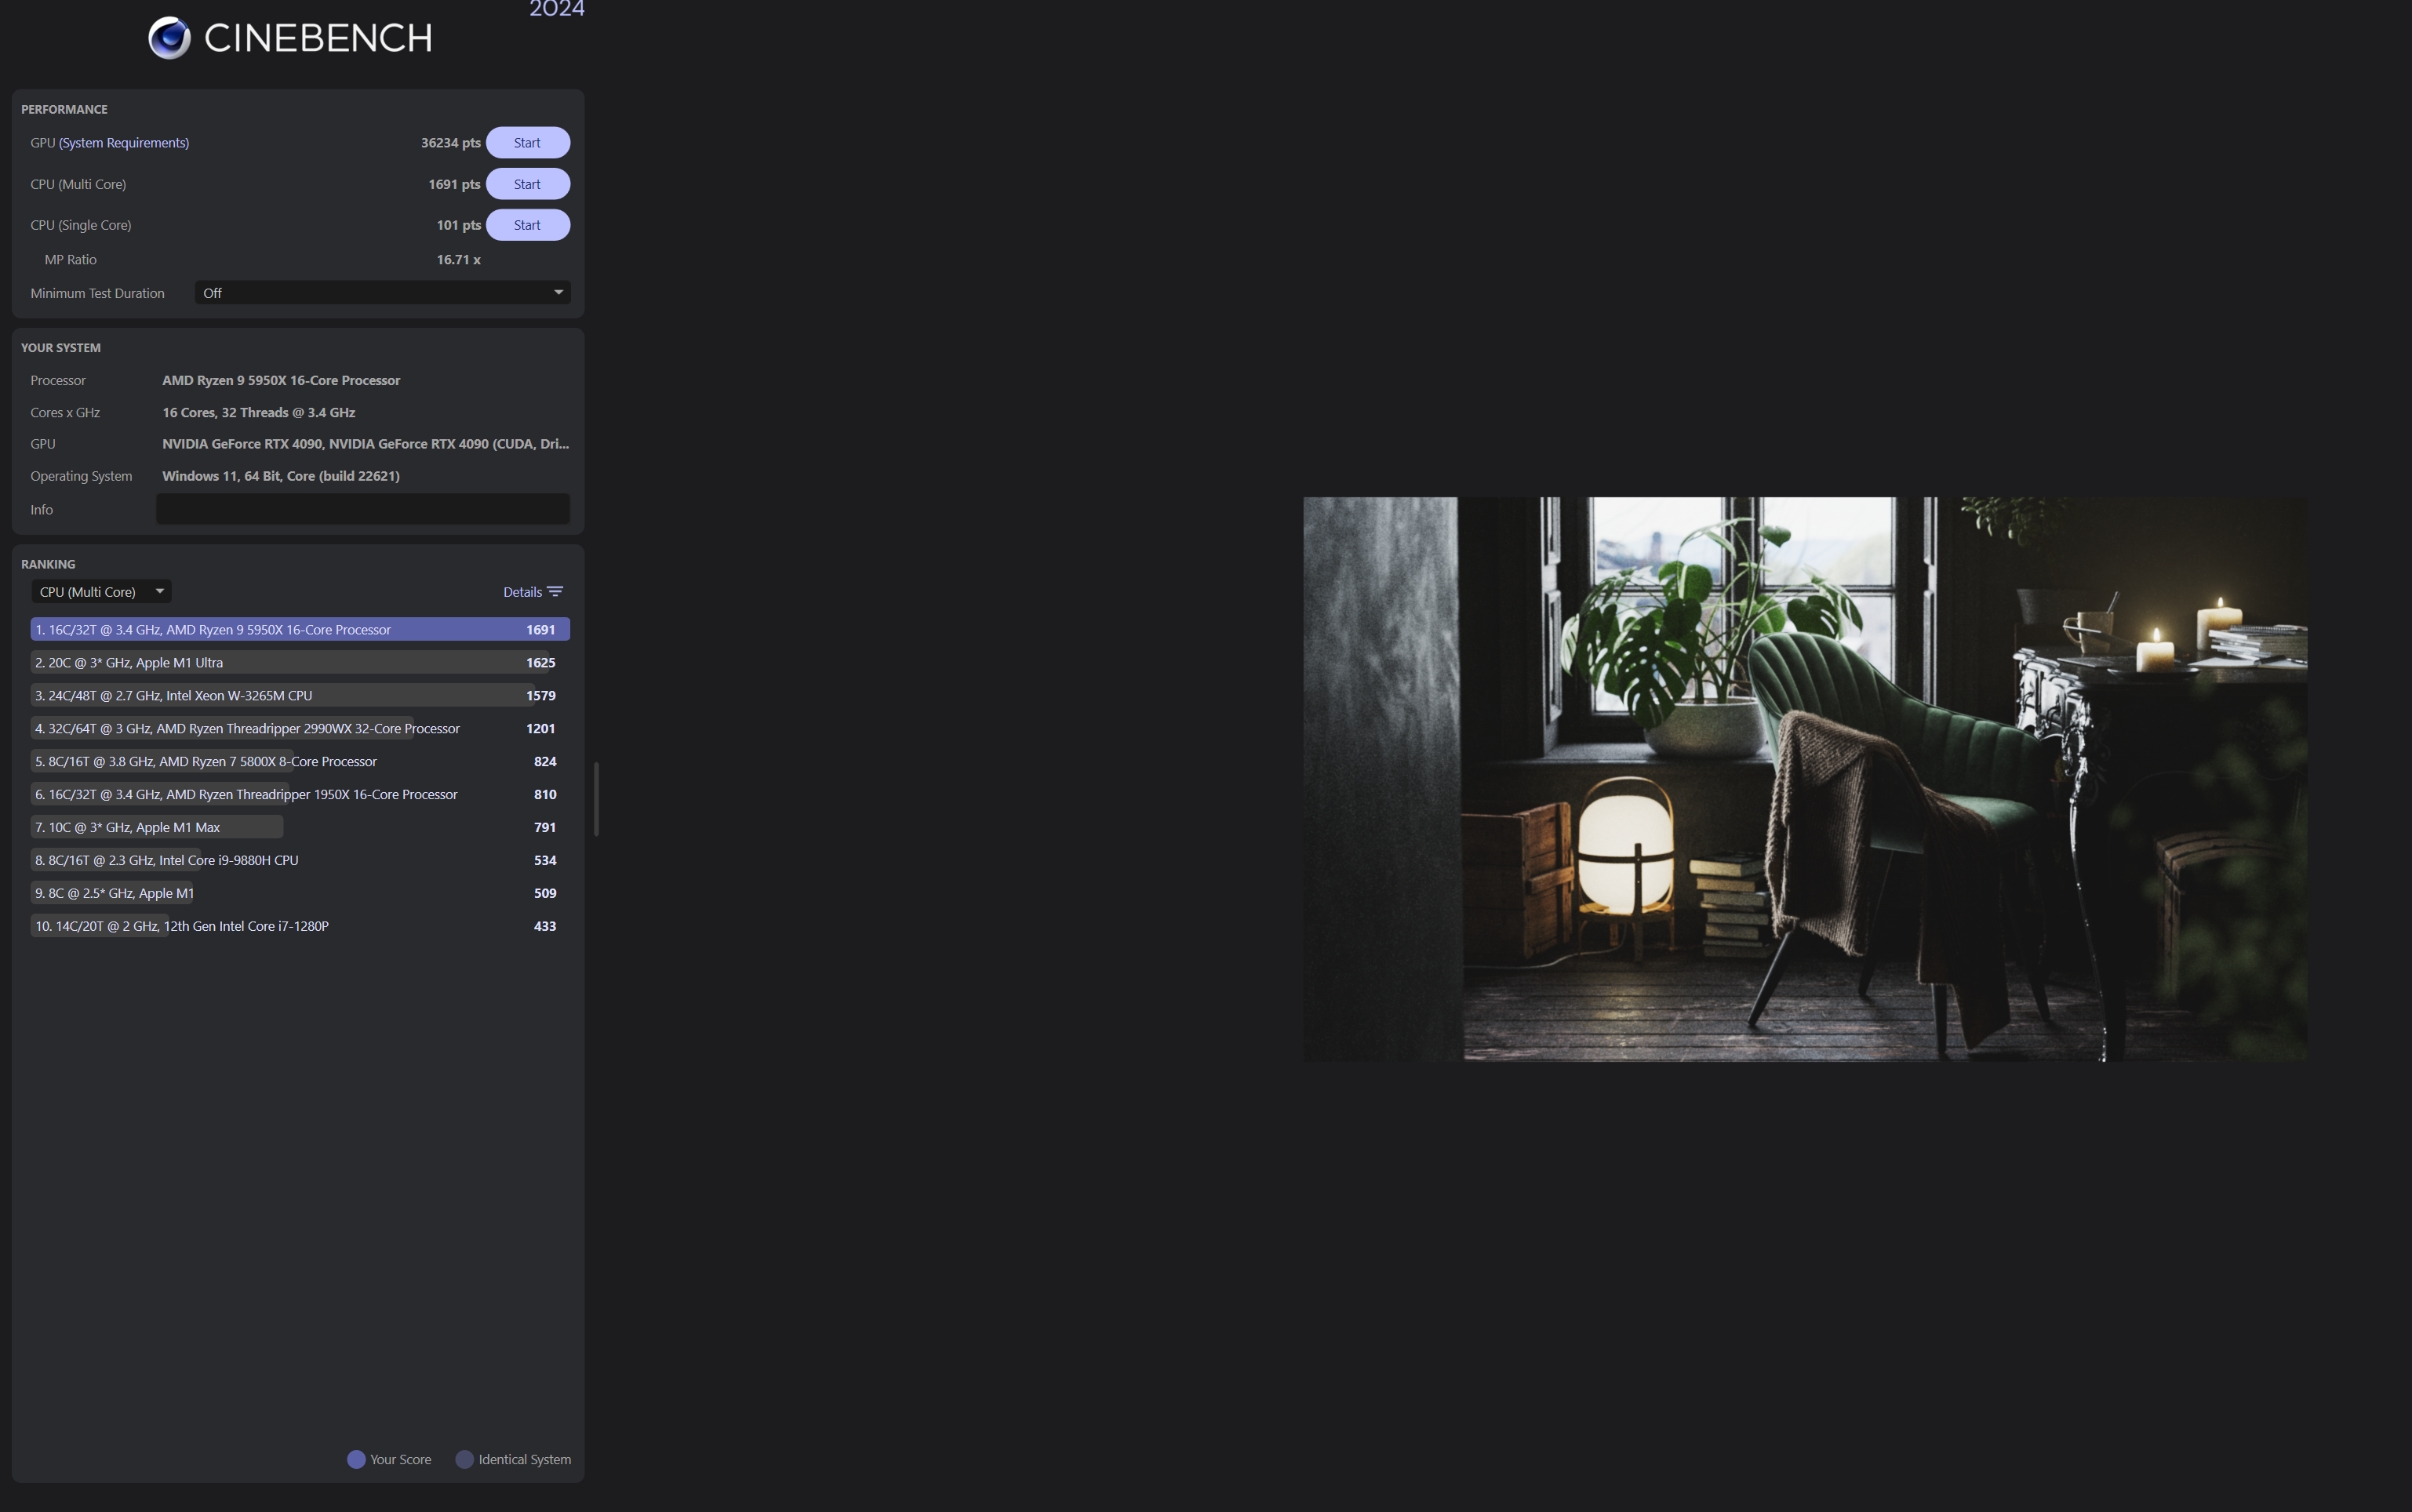This screenshot has height=1512, width=2412.
Task: Open the System Requirements link
Action: click(124, 143)
